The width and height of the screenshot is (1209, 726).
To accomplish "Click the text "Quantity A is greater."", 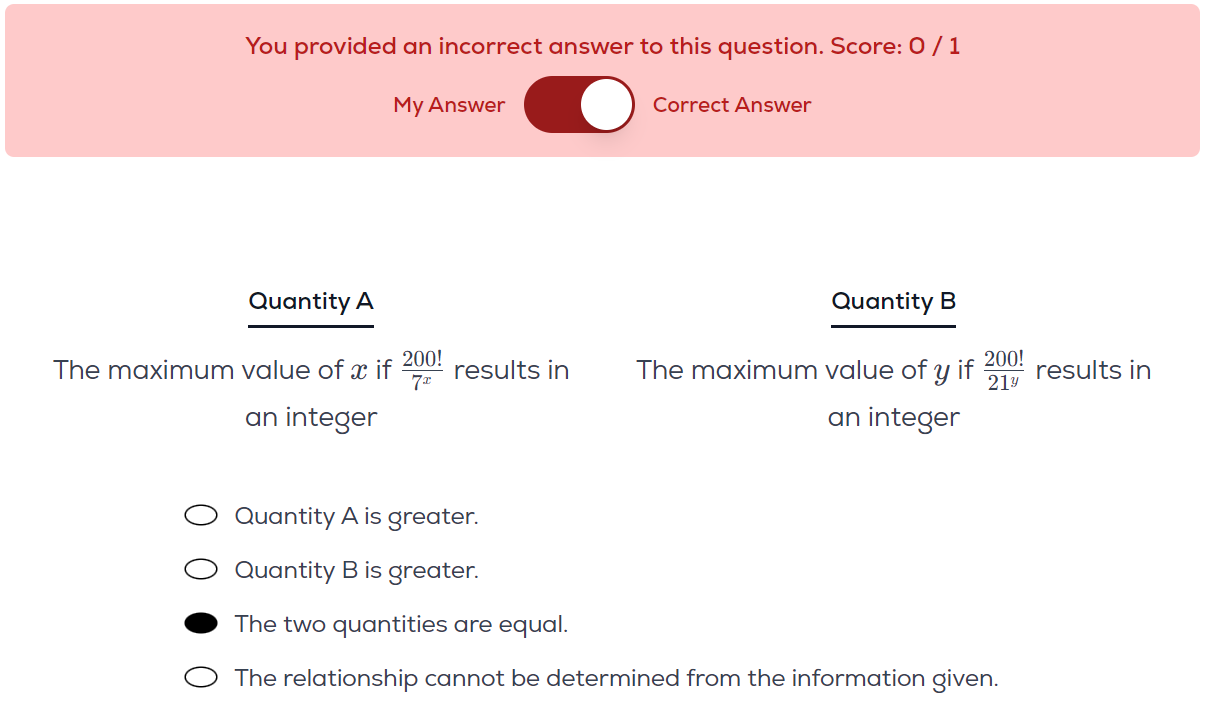I will click(357, 517).
